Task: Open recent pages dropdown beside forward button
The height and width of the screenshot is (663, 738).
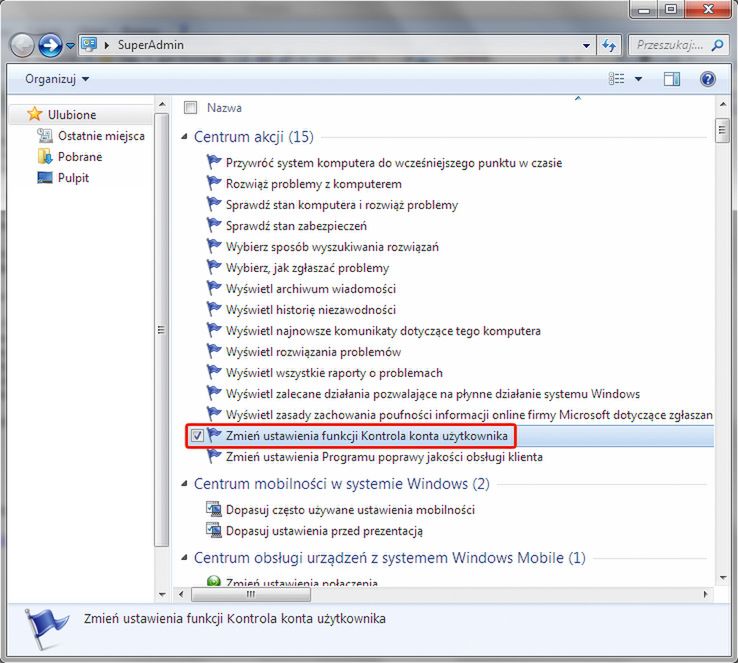Action: [70, 46]
